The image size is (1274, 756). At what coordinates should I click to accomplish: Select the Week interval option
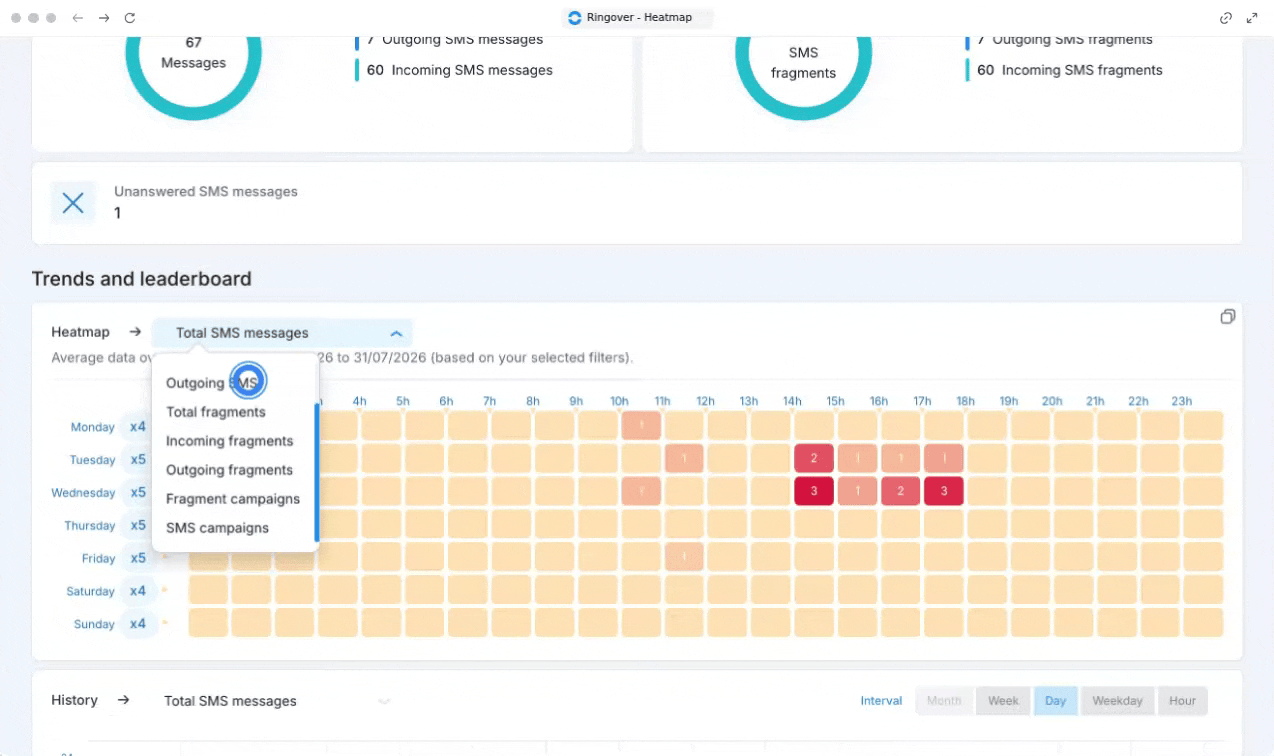coord(1003,701)
